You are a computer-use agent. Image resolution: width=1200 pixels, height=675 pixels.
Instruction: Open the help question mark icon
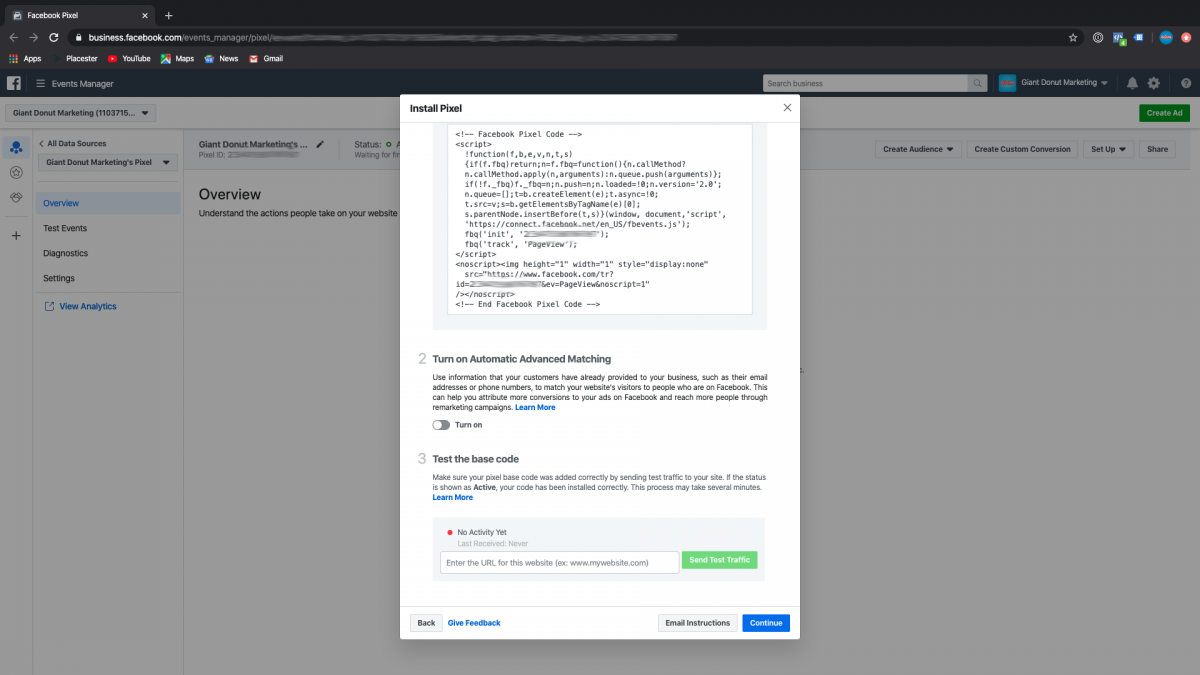pyautogui.click(x=1186, y=83)
